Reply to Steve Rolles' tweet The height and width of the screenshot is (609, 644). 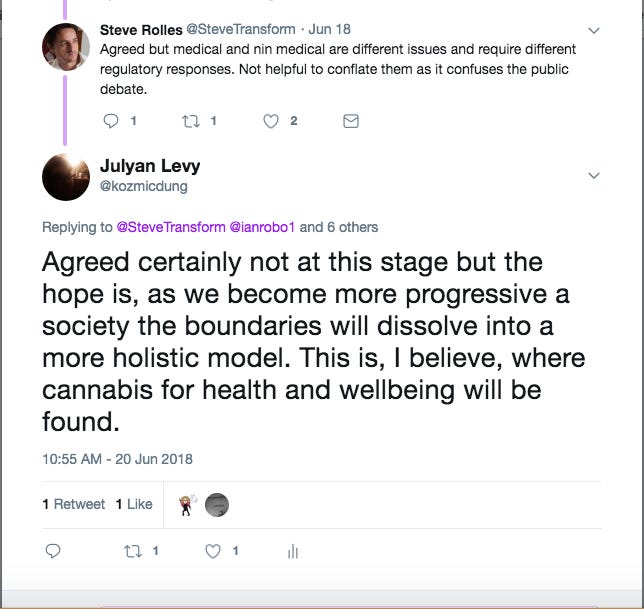tap(111, 121)
